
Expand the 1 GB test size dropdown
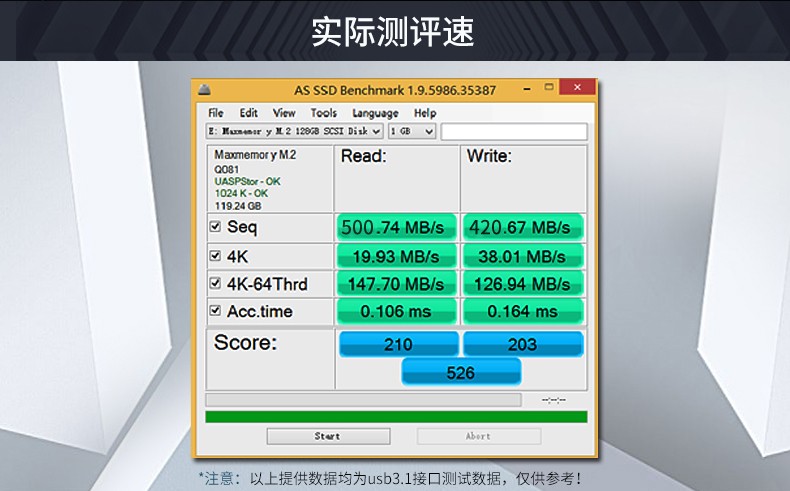(412, 131)
